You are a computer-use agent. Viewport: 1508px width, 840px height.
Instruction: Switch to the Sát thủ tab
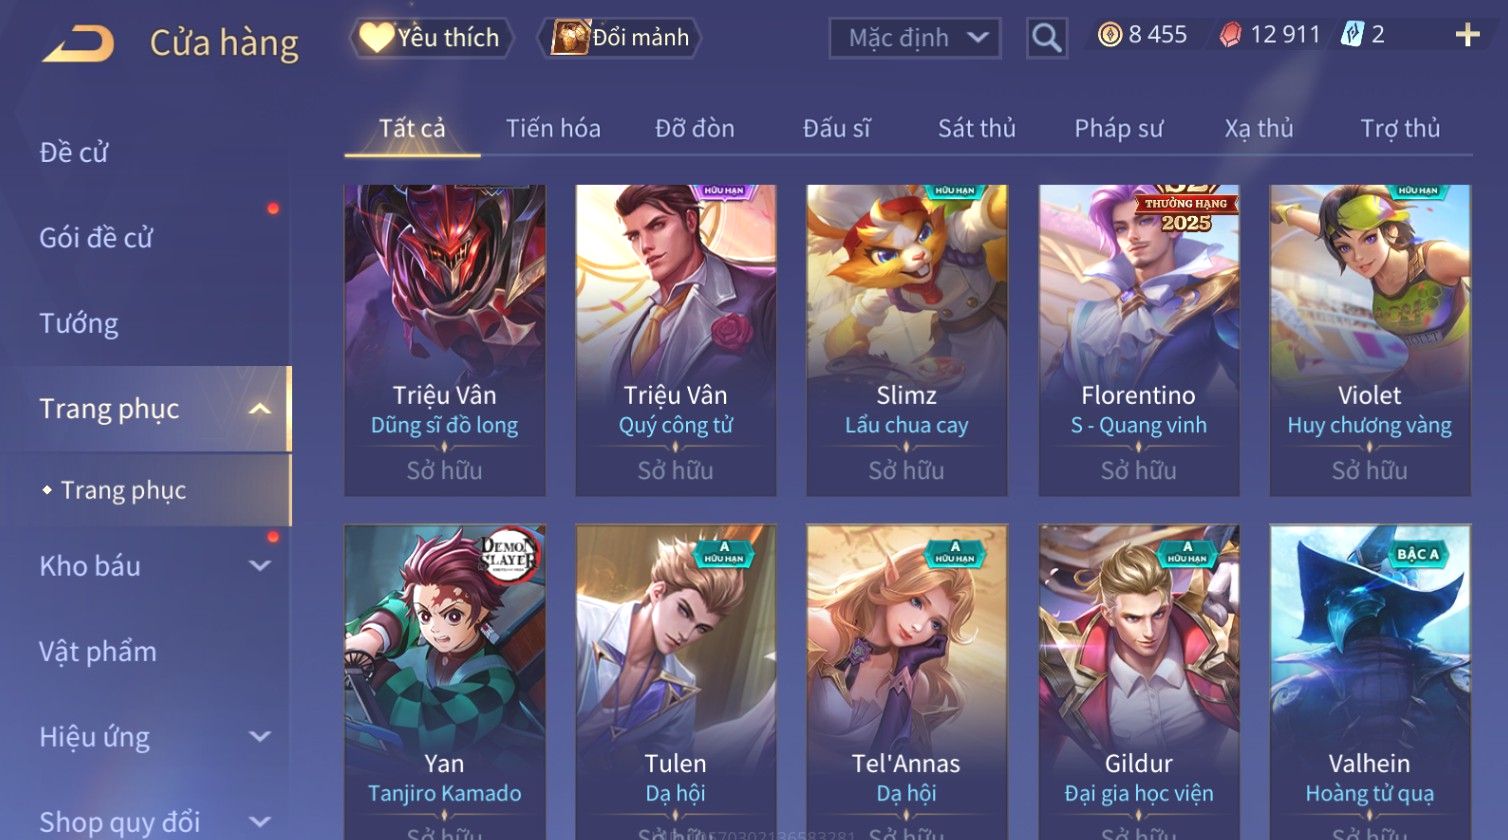tap(976, 128)
